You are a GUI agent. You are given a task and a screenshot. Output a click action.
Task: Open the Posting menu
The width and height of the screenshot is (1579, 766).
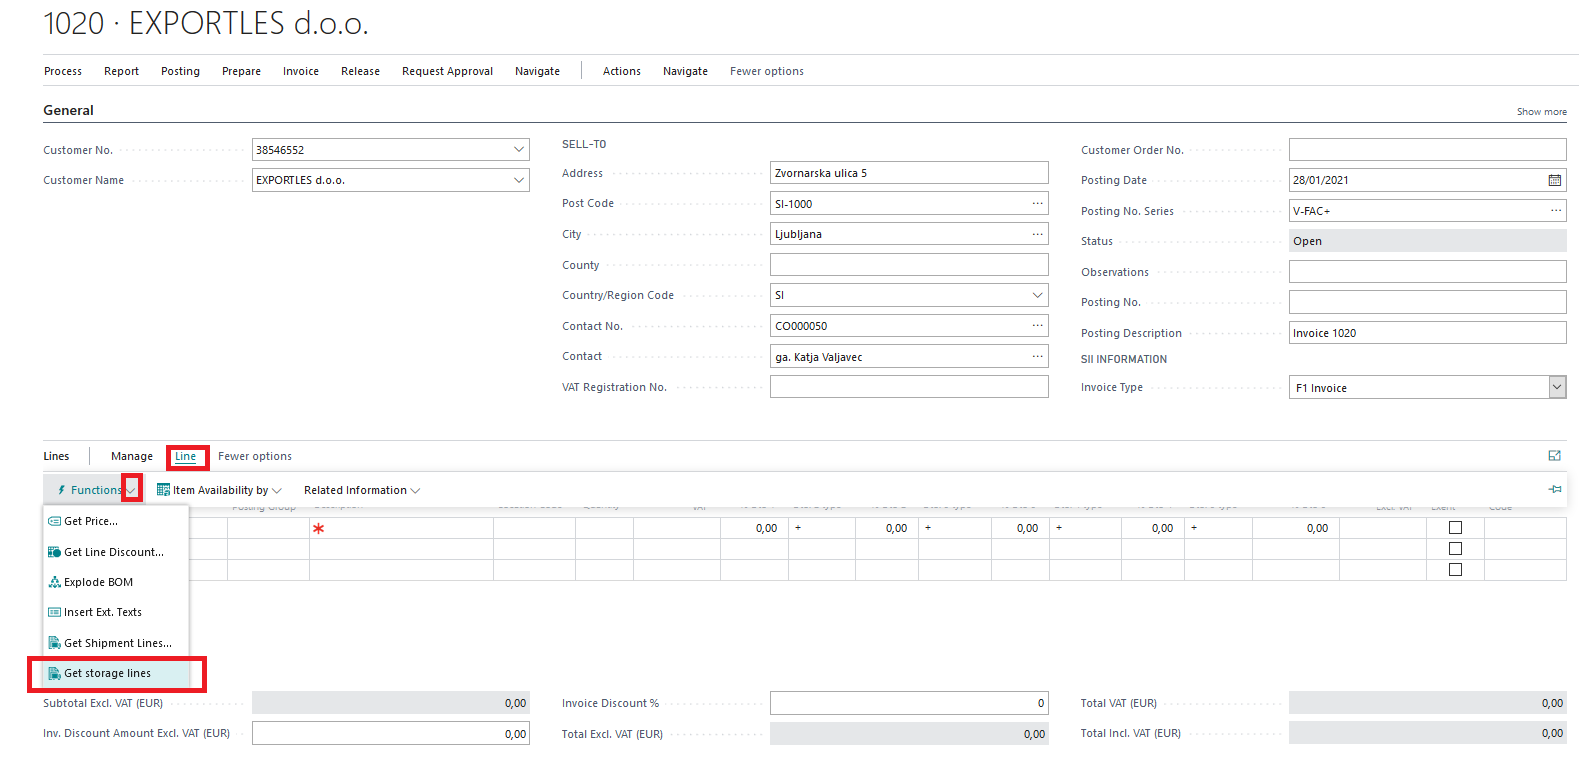coord(180,71)
